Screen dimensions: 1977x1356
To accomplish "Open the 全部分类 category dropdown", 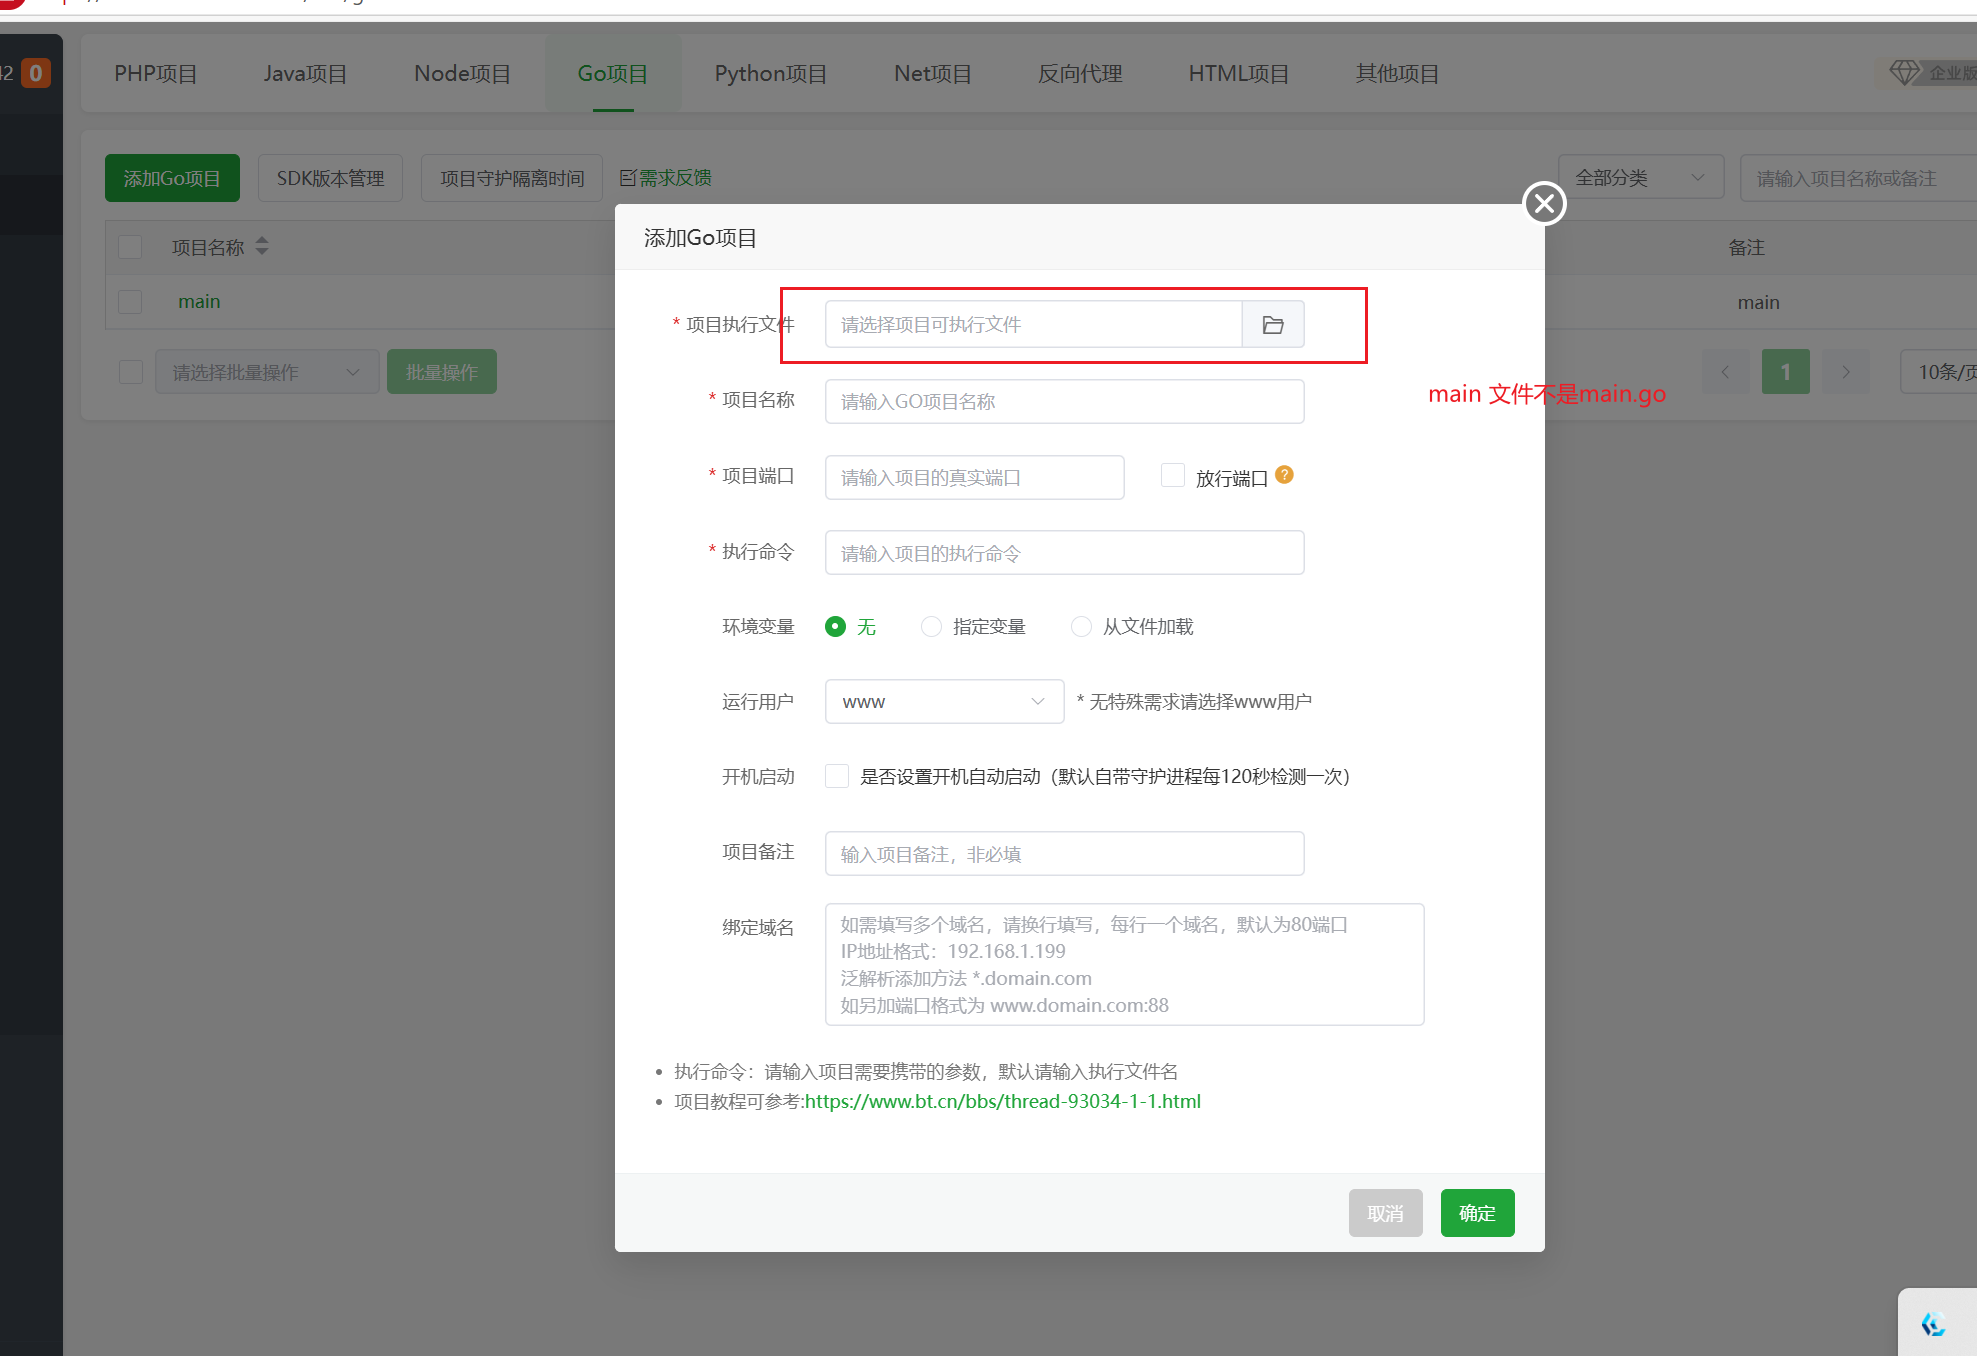I will [1641, 178].
